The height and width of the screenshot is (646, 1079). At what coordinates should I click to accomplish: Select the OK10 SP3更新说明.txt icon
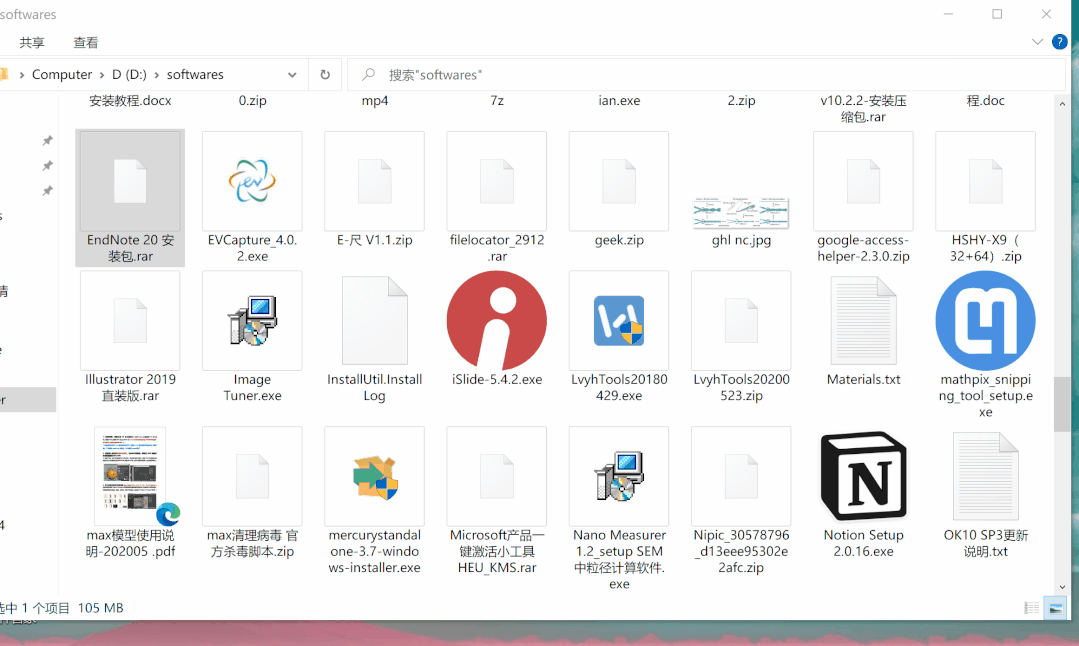tap(985, 476)
